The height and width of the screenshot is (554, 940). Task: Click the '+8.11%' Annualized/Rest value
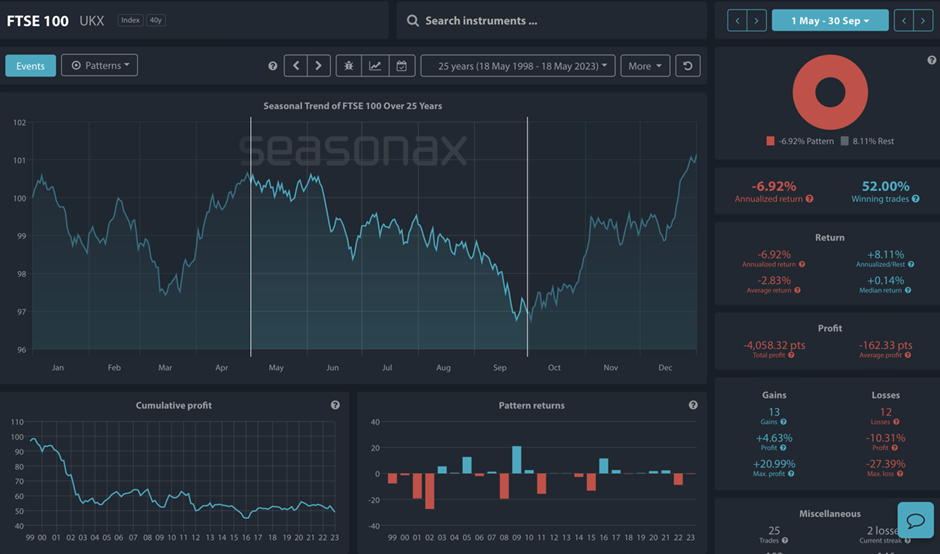(885, 255)
